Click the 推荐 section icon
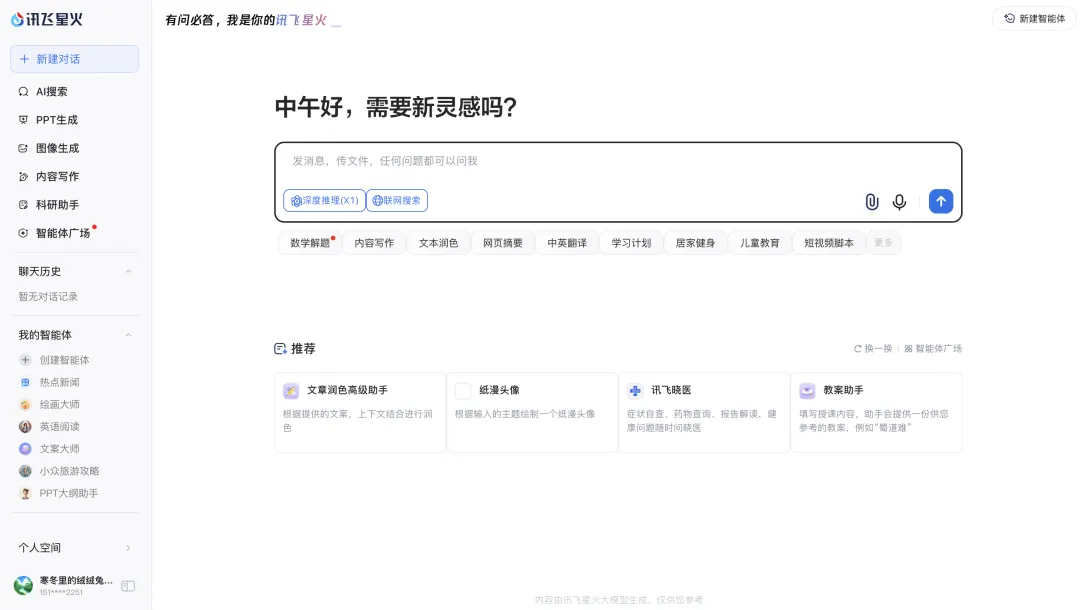 point(280,349)
